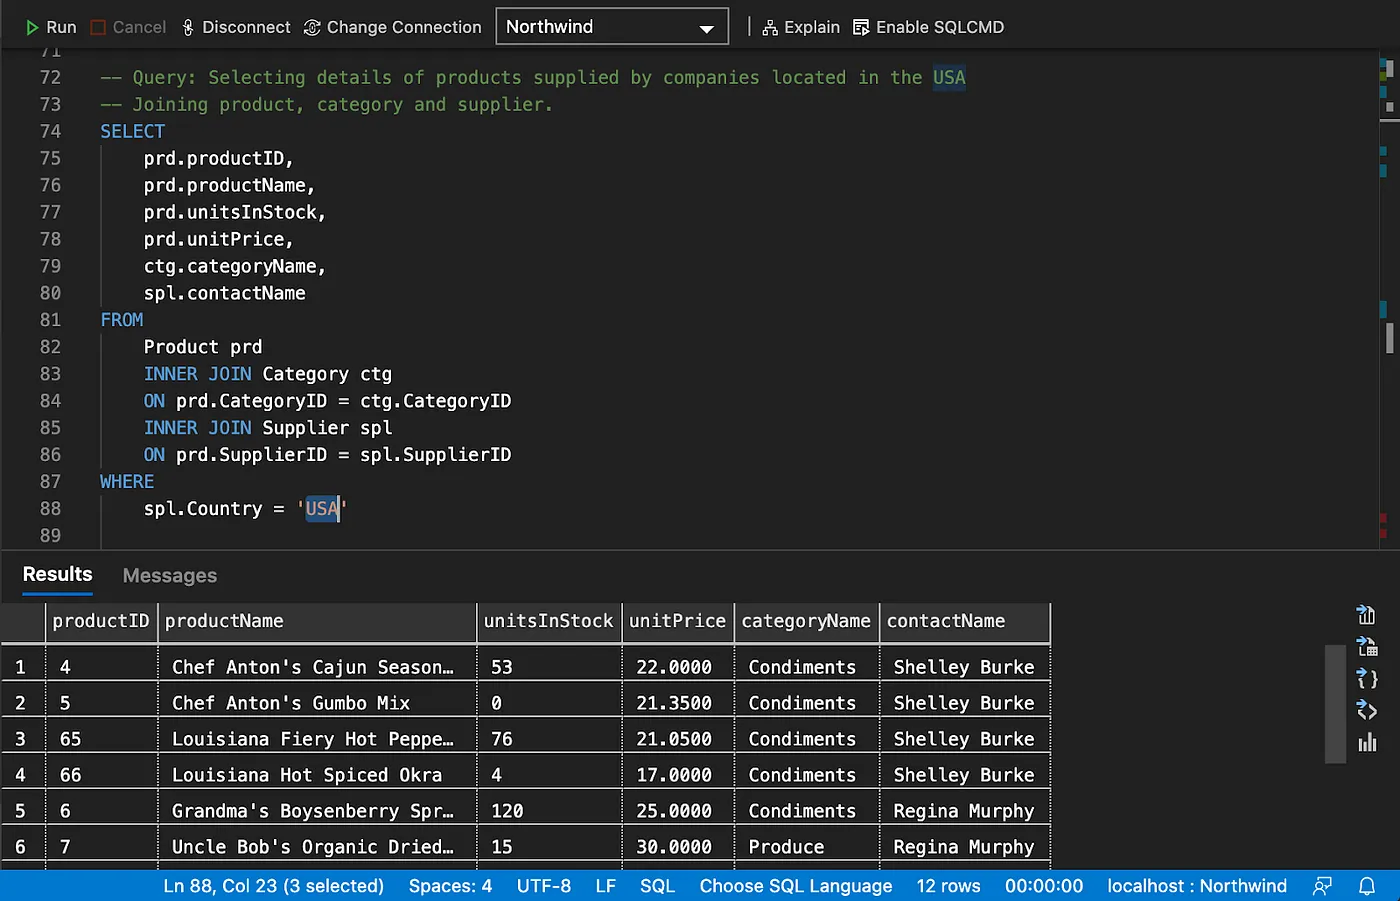The height and width of the screenshot is (901, 1400).
Task: Switch to the Messages tab
Action: (170, 575)
